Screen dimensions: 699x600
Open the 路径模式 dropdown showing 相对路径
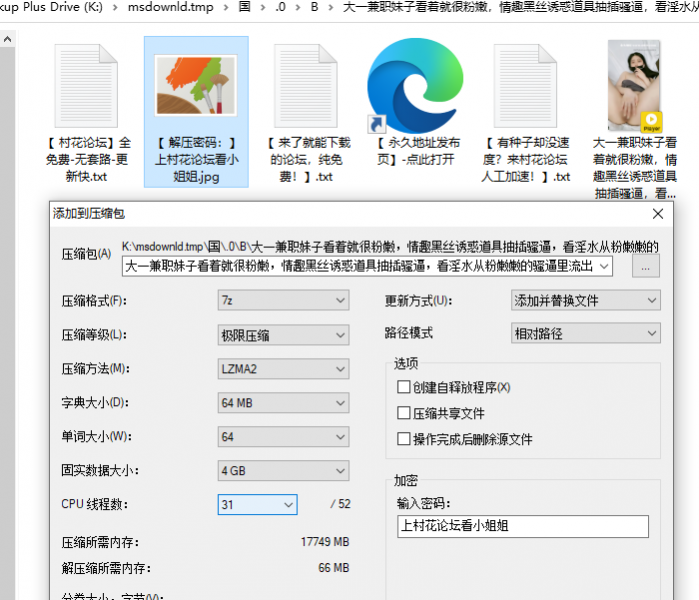coord(586,333)
